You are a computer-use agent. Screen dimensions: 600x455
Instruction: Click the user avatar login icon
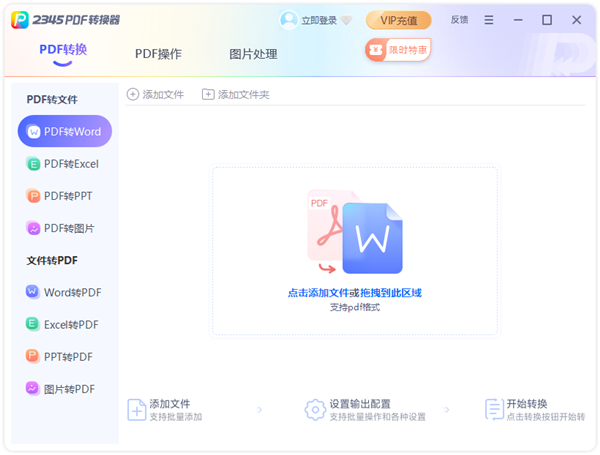coord(289,20)
